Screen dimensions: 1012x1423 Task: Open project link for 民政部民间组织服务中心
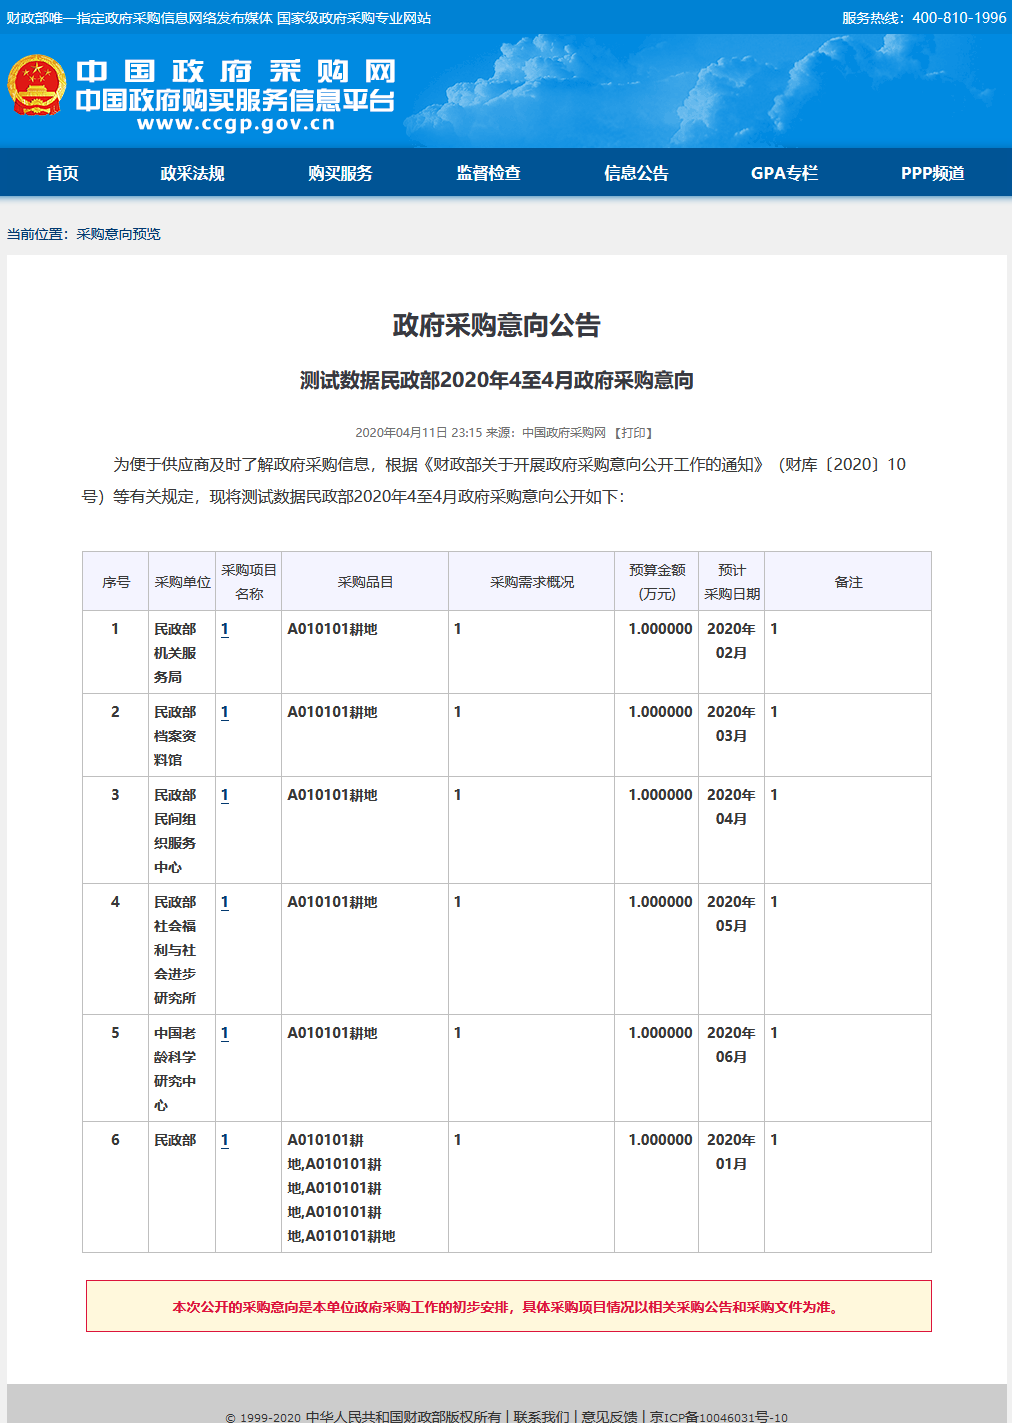click(x=226, y=795)
